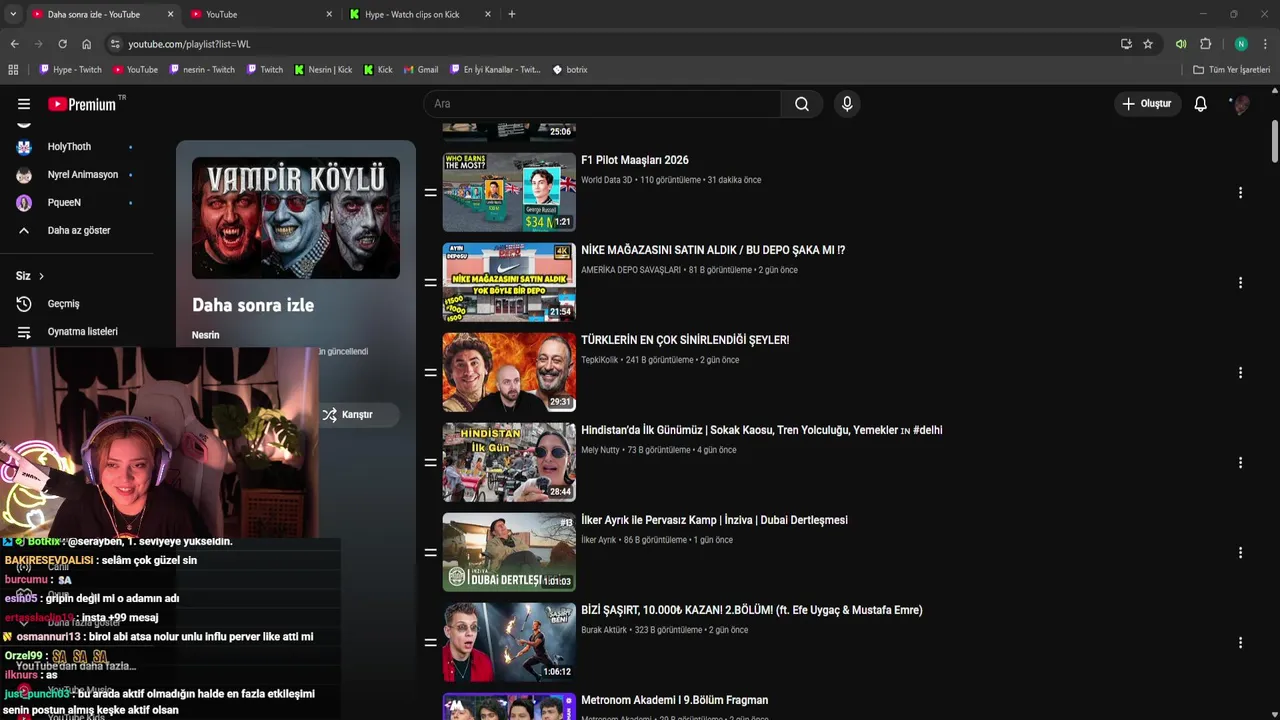Image resolution: width=1280 pixels, height=720 pixels.
Task: Click the YouTube Premium logo
Action: pyautogui.click(x=82, y=104)
